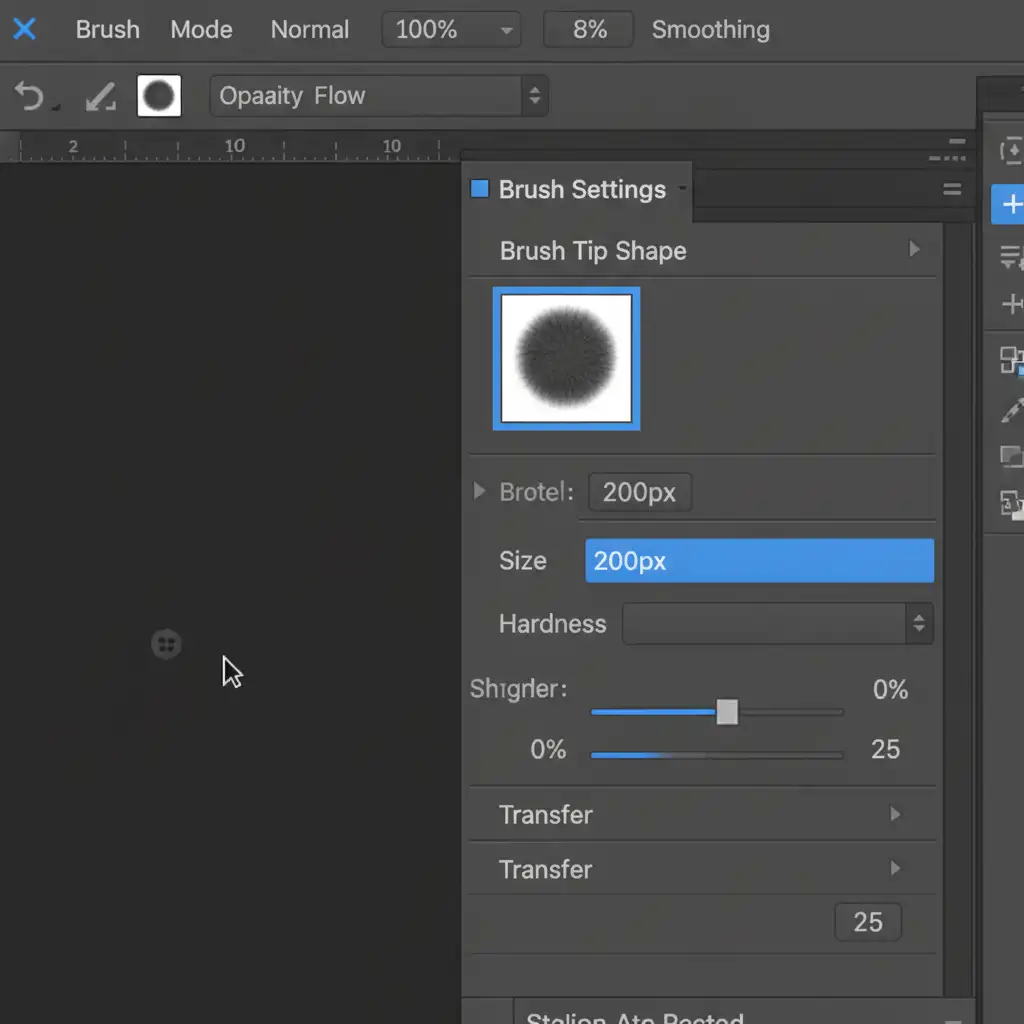Click the undo arrow icon
Viewport: 1024px width, 1024px height.
coord(30,97)
